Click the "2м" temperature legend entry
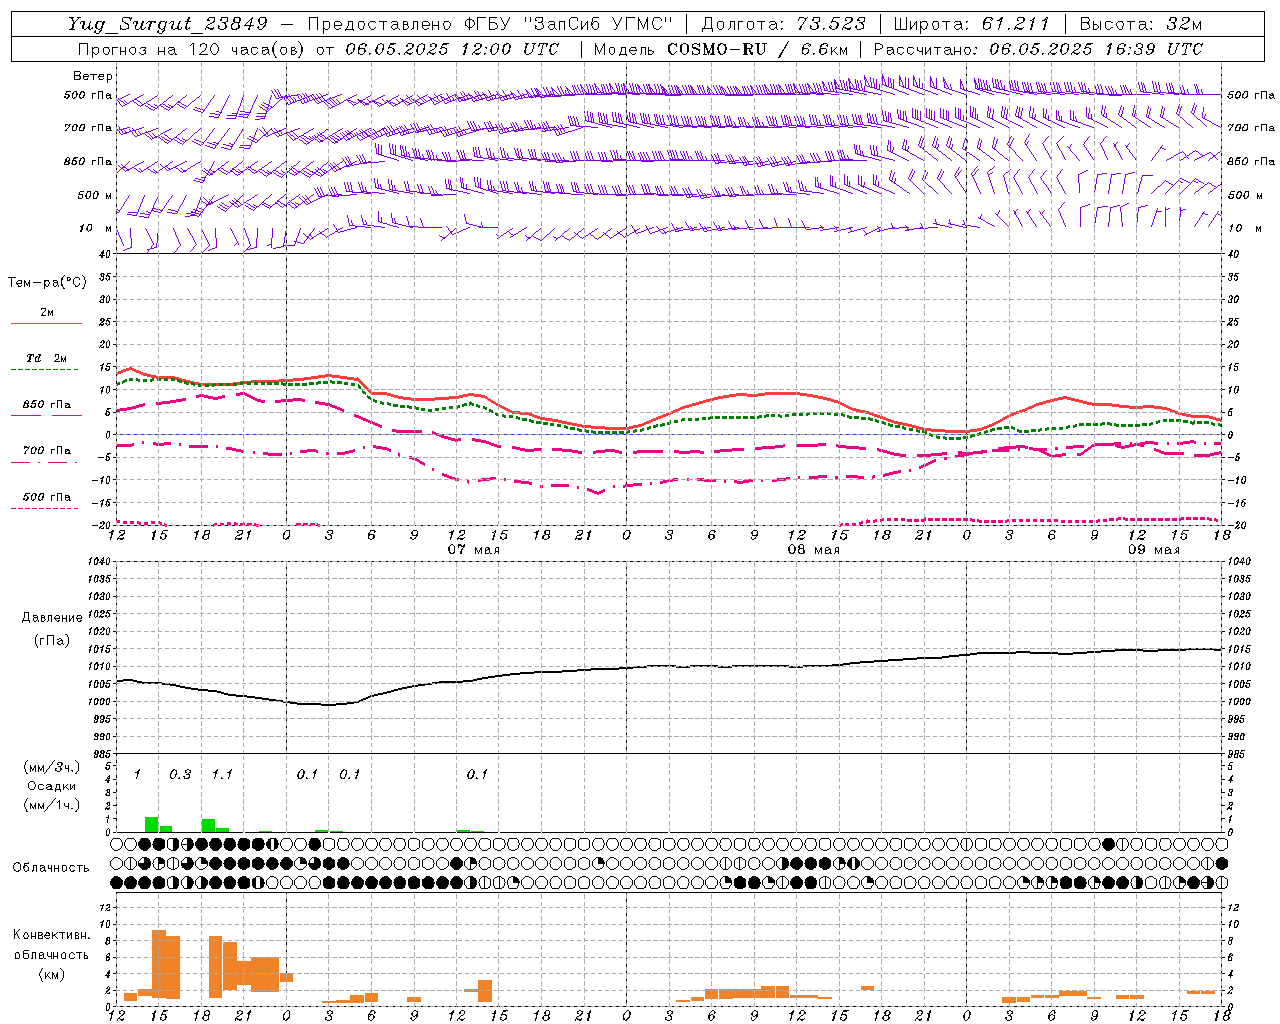 [47, 312]
